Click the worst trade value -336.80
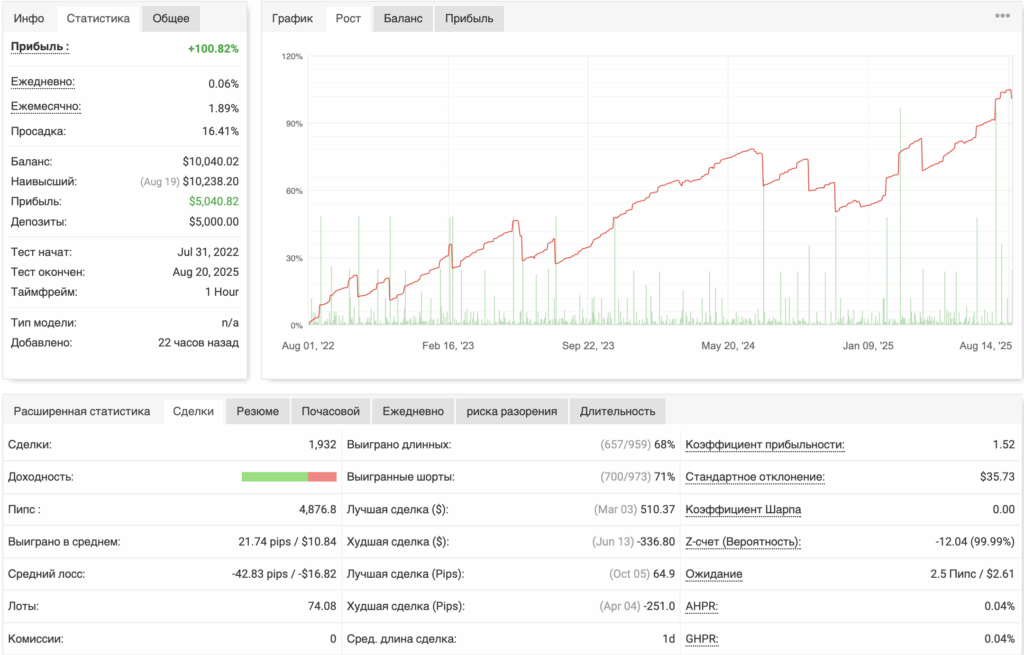The width and height of the screenshot is (1024, 655). coord(656,542)
